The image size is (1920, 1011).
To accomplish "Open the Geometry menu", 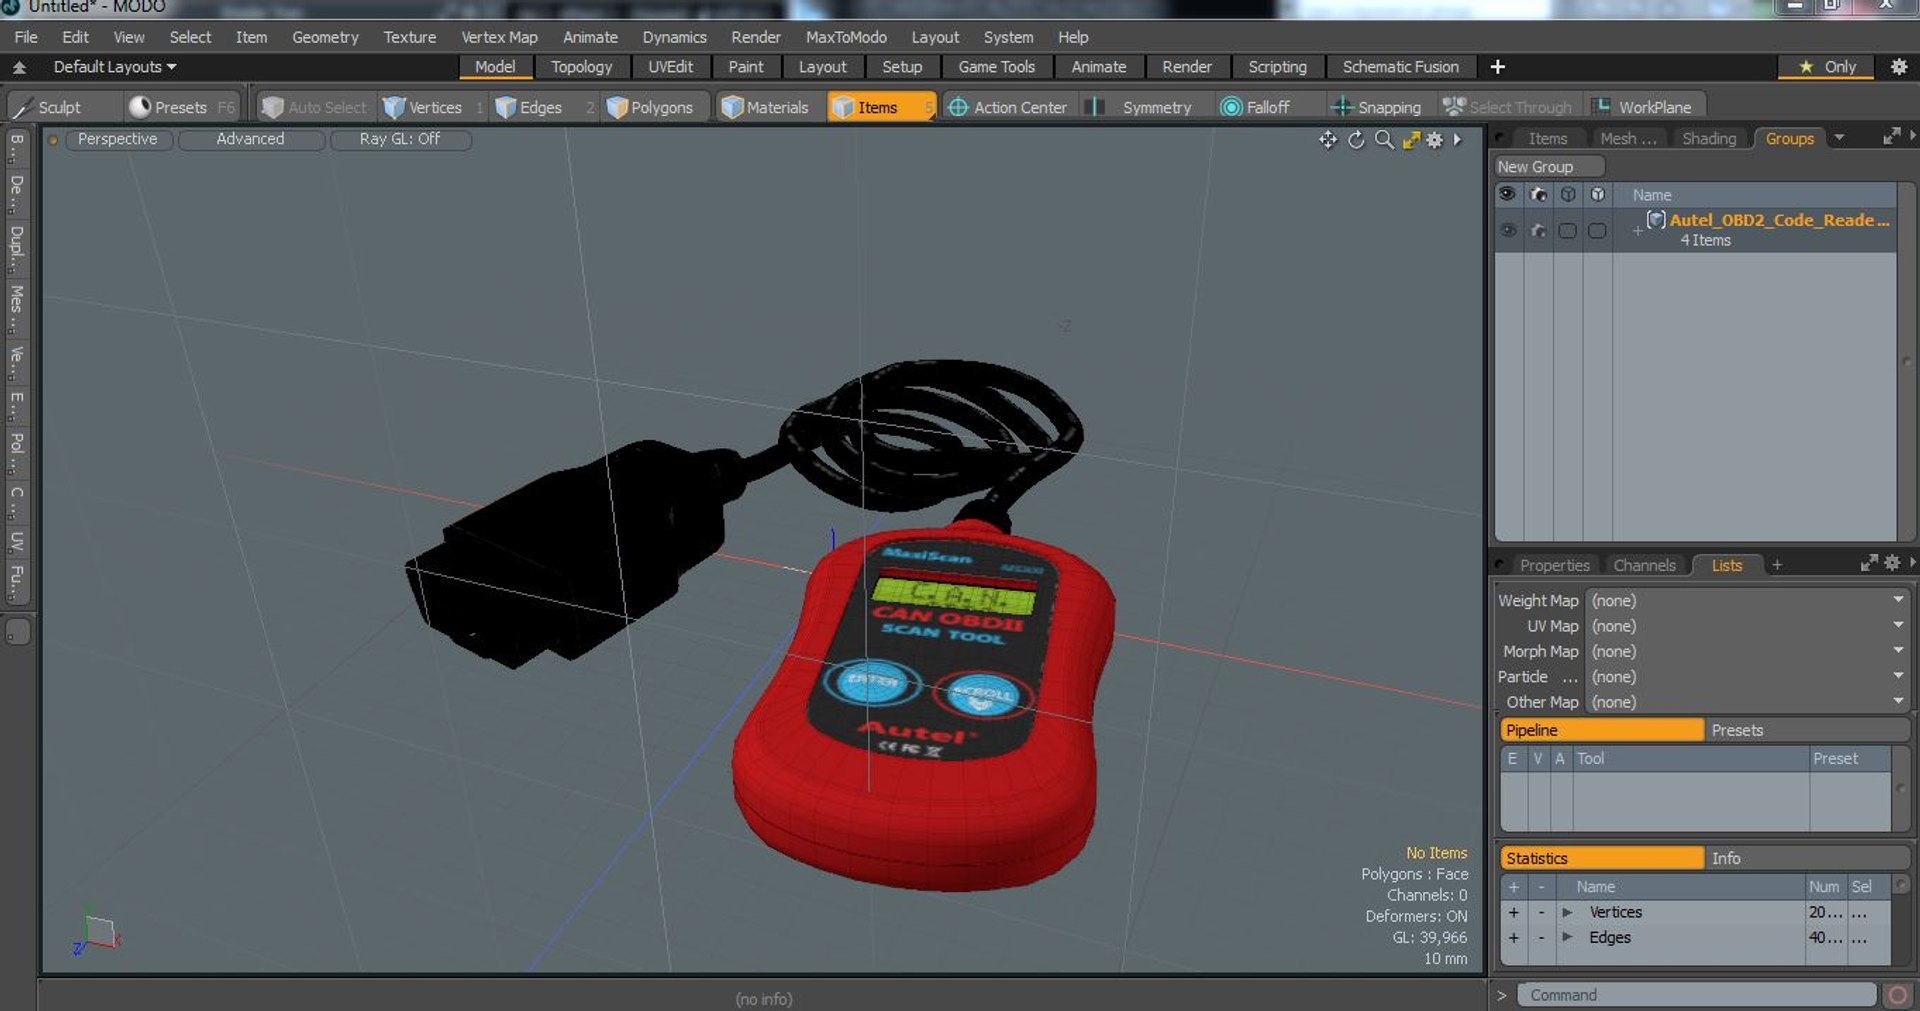I will [325, 37].
